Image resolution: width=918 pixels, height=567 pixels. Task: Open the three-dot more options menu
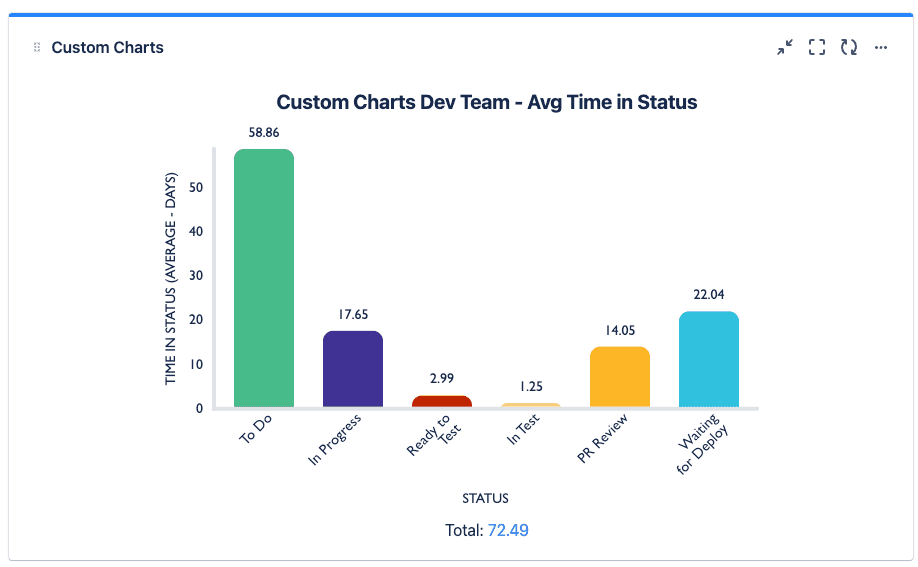point(881,47)
